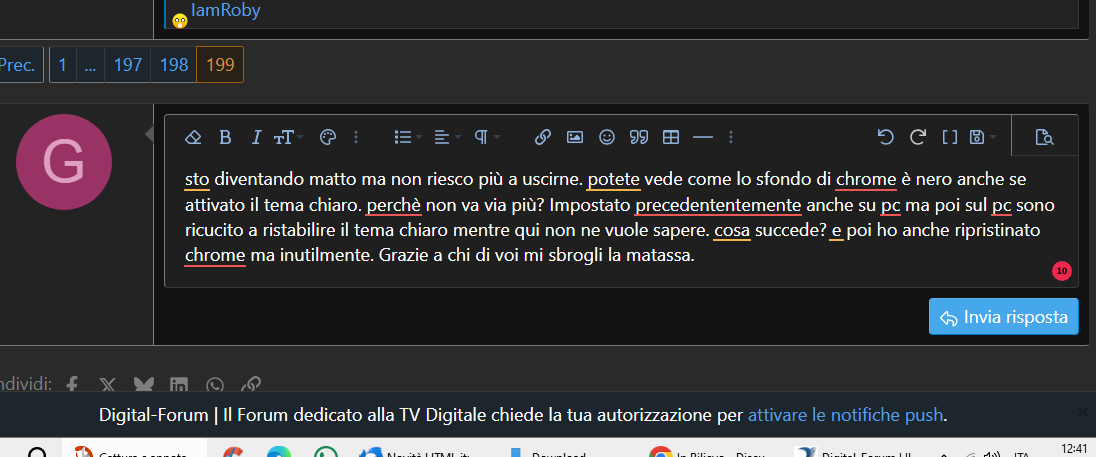The height and width of the screenshot is (457, 1096).
Task: Undo the last edit
Action: click(x=886, y=137)
